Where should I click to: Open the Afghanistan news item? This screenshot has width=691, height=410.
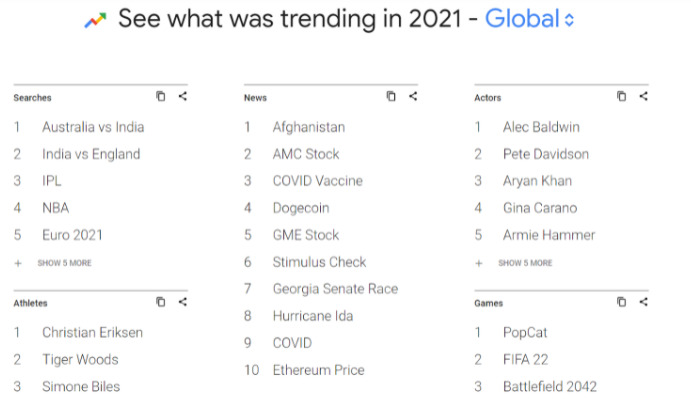point(308,127)
